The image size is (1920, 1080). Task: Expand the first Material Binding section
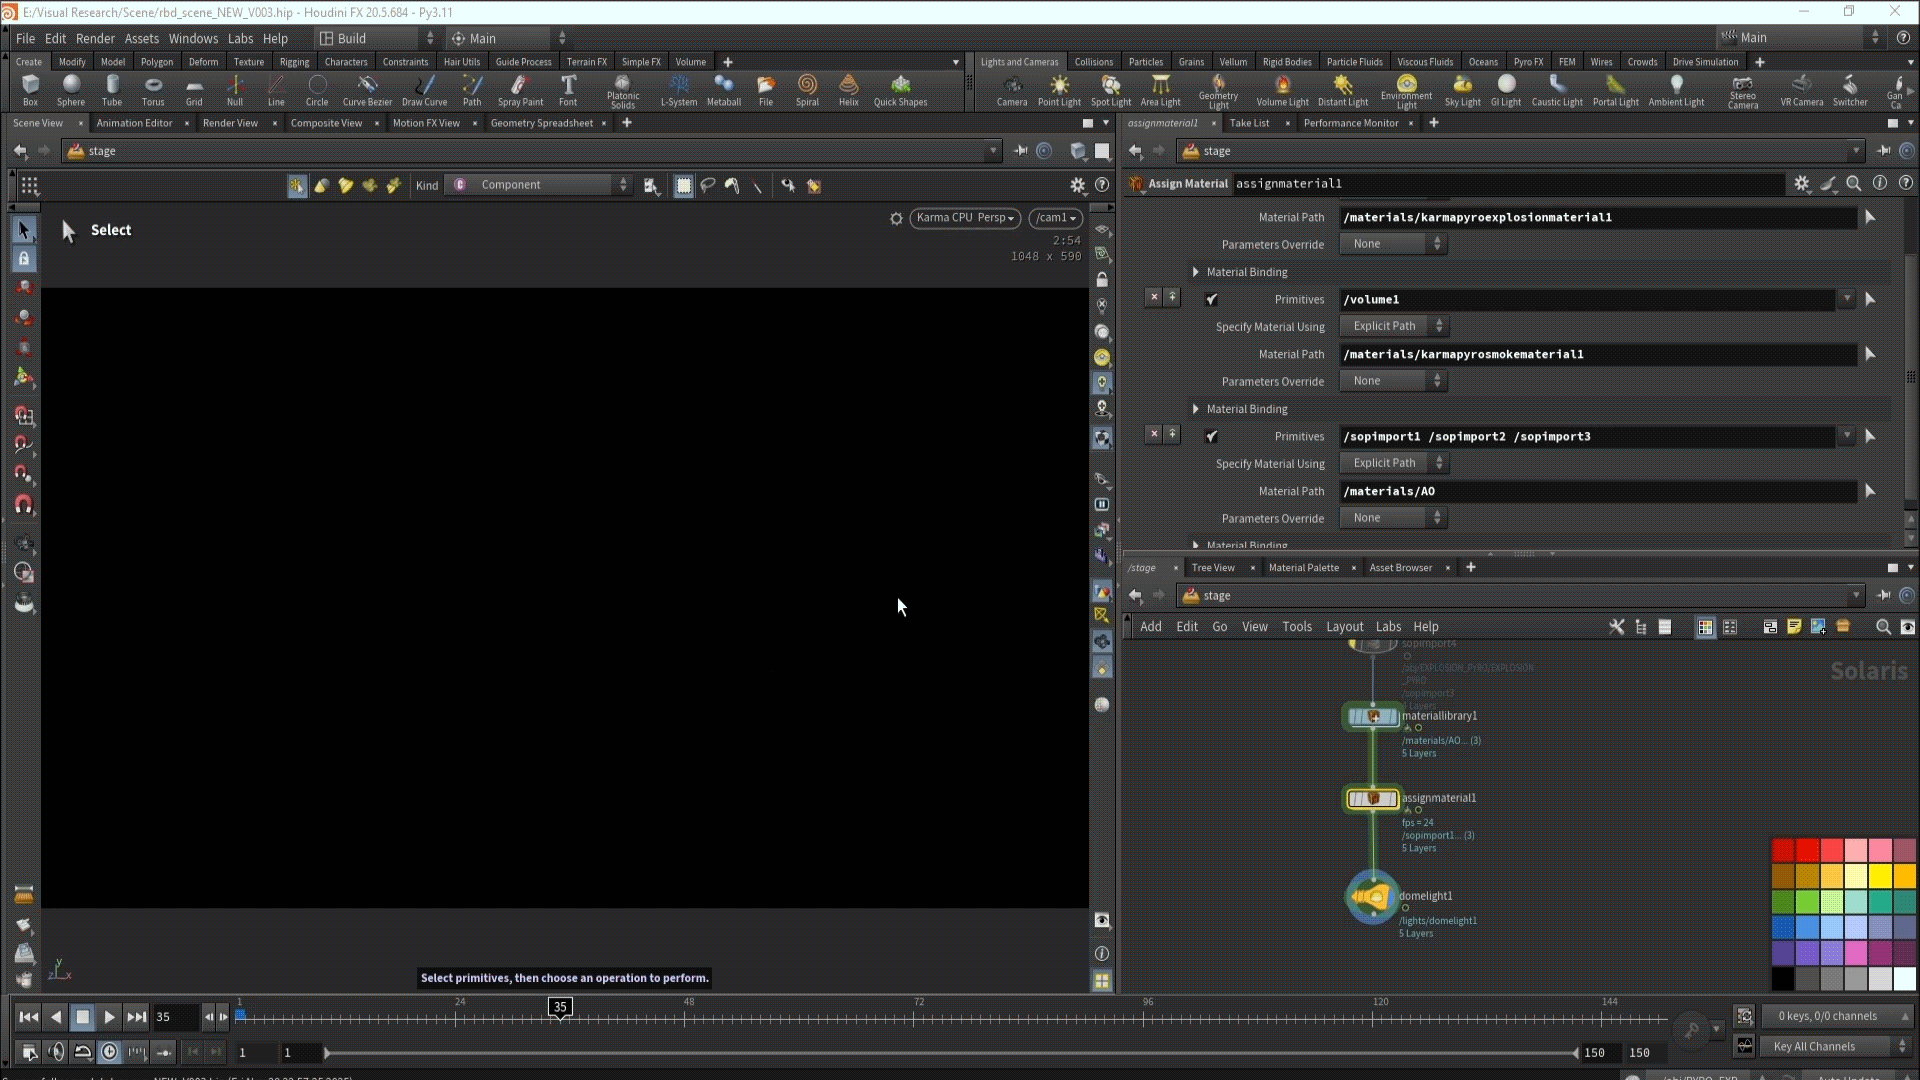[1196, 272]
